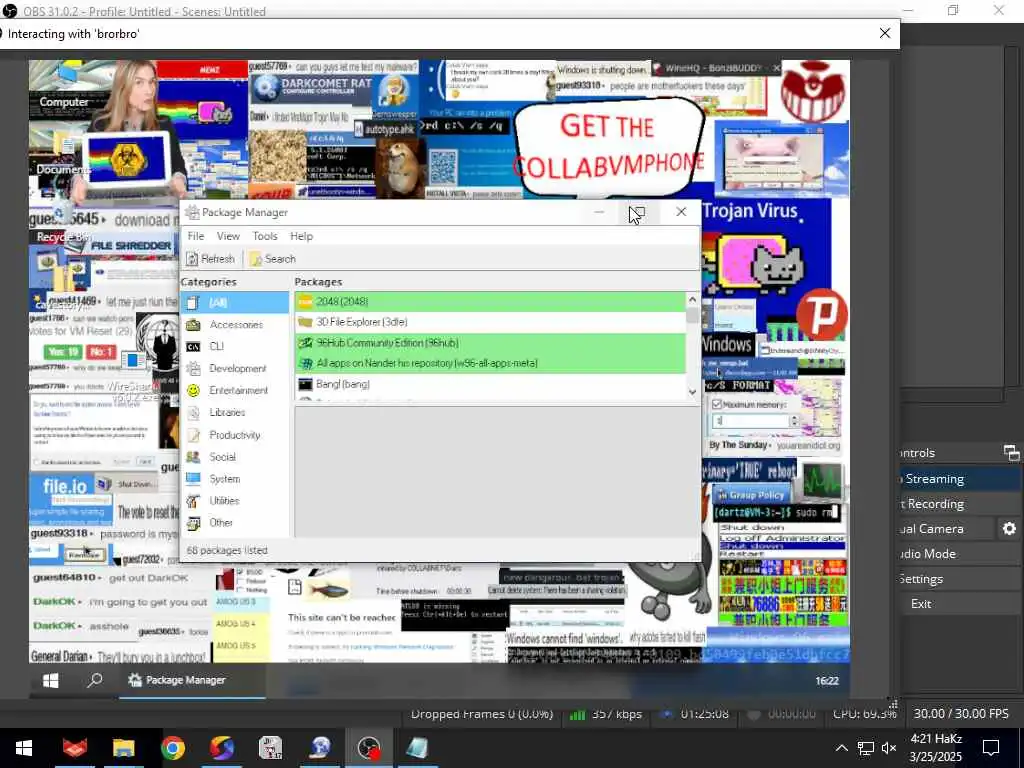Select the CLI category icon

pyautogui.click(x=193, y=347)
